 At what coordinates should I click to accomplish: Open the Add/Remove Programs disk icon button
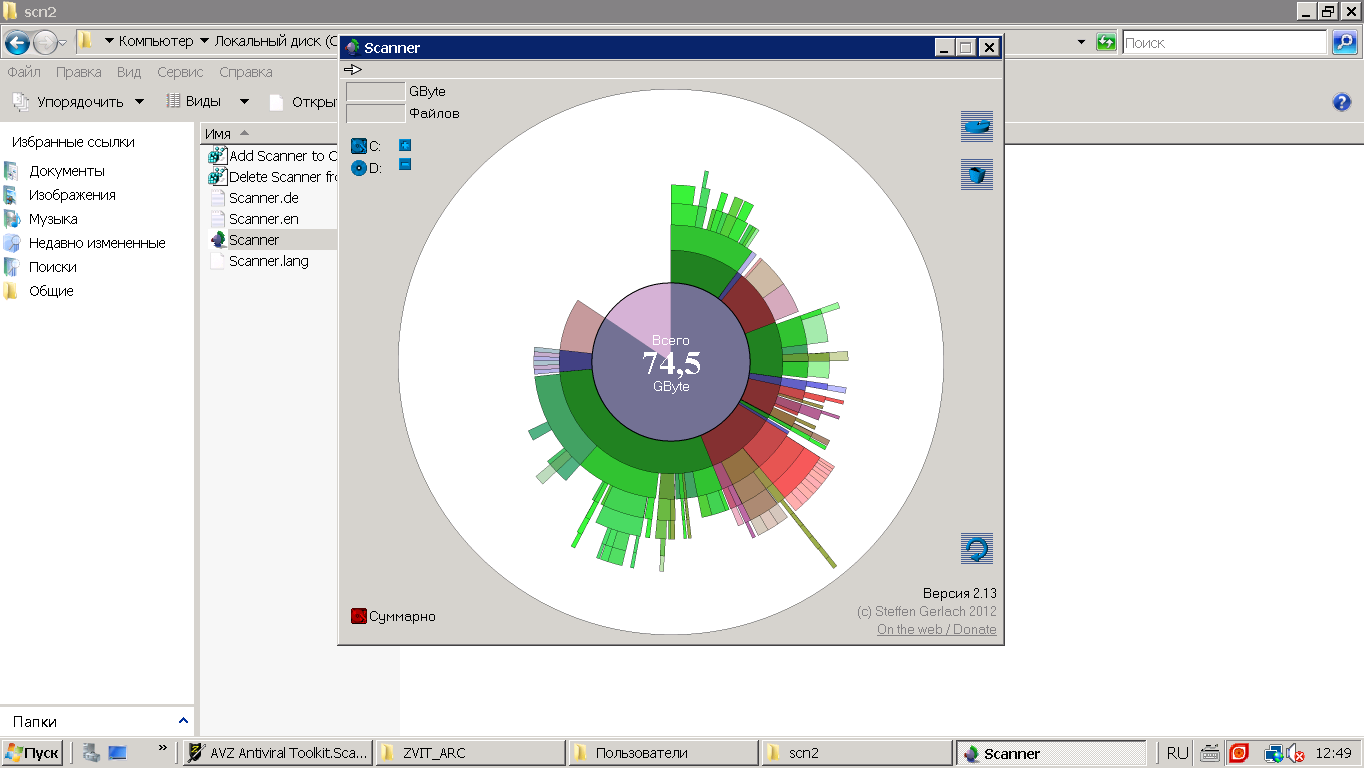click(977, 127)
